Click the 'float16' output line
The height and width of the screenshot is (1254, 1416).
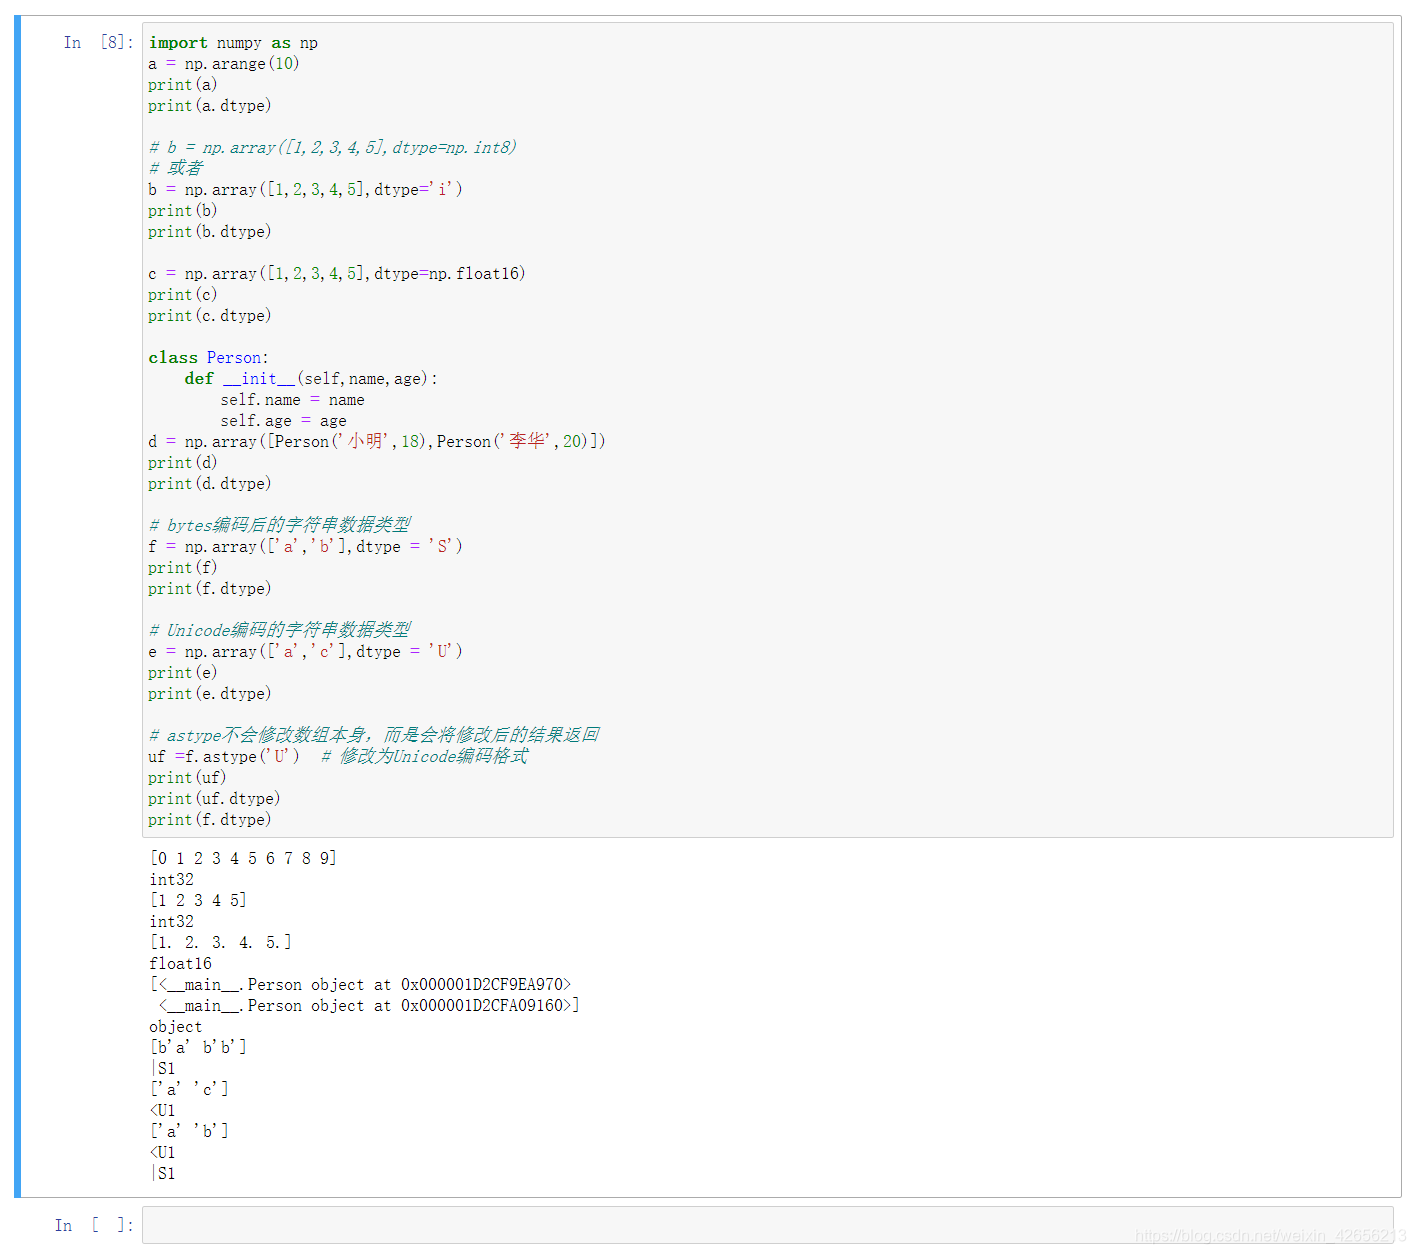click(181, 964)
